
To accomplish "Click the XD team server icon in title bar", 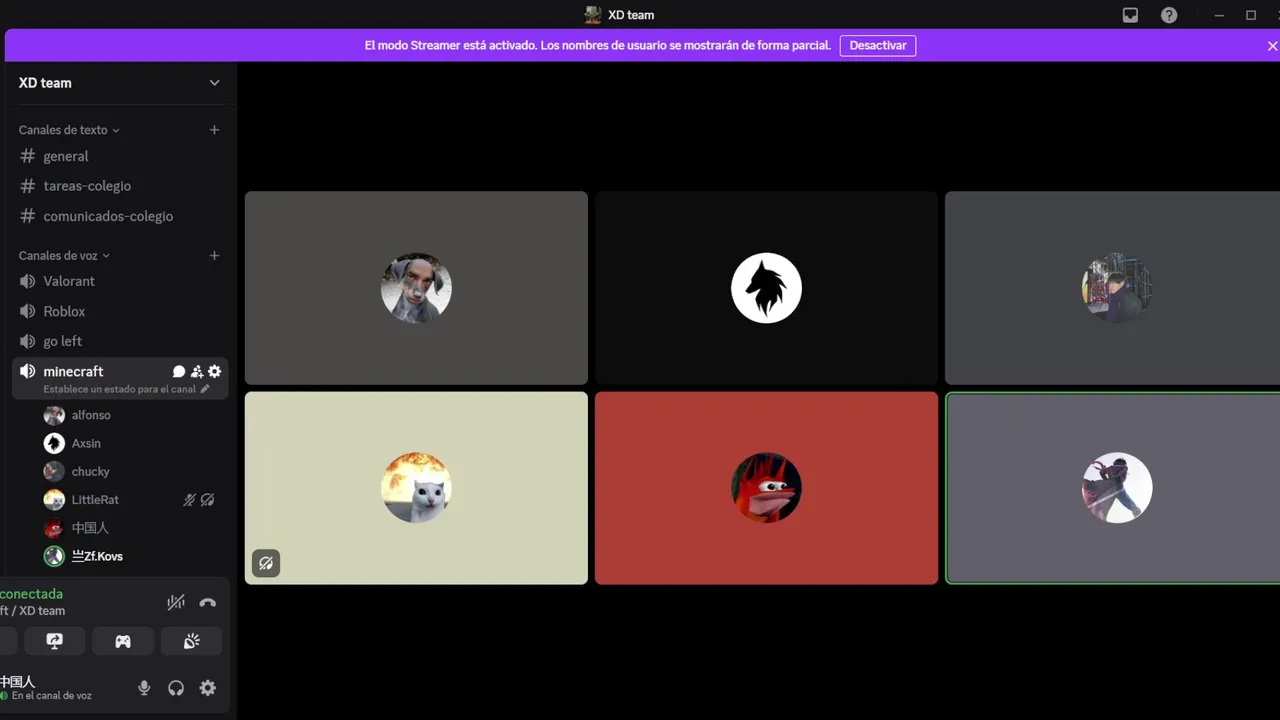I will click(593, 15).
